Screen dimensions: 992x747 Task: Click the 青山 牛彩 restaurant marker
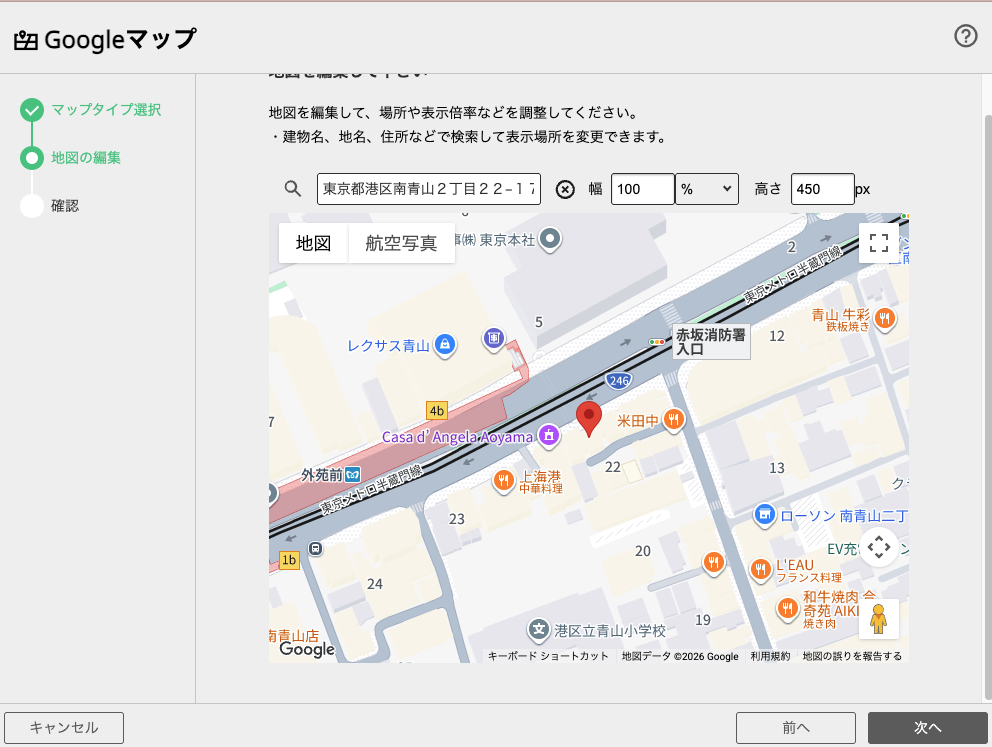click(x=885, y=319)
